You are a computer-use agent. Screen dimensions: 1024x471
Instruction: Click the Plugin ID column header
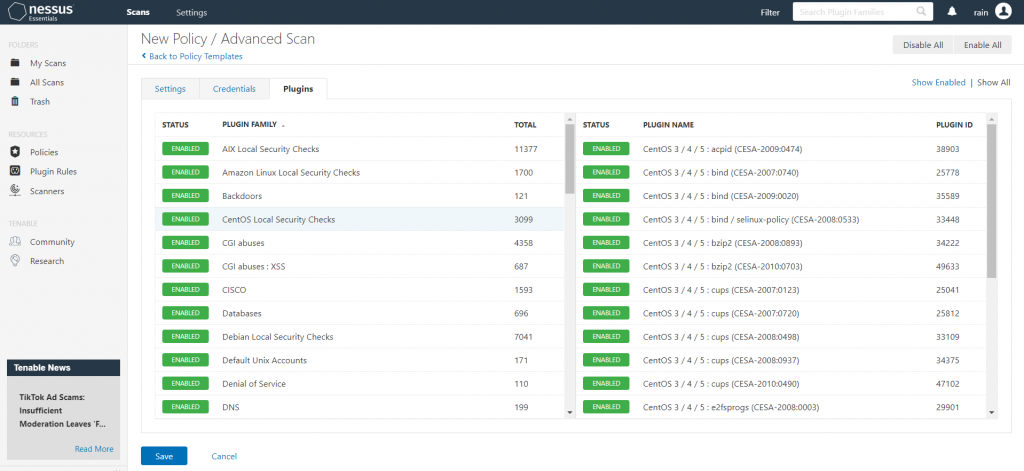(x=954, y=125)
